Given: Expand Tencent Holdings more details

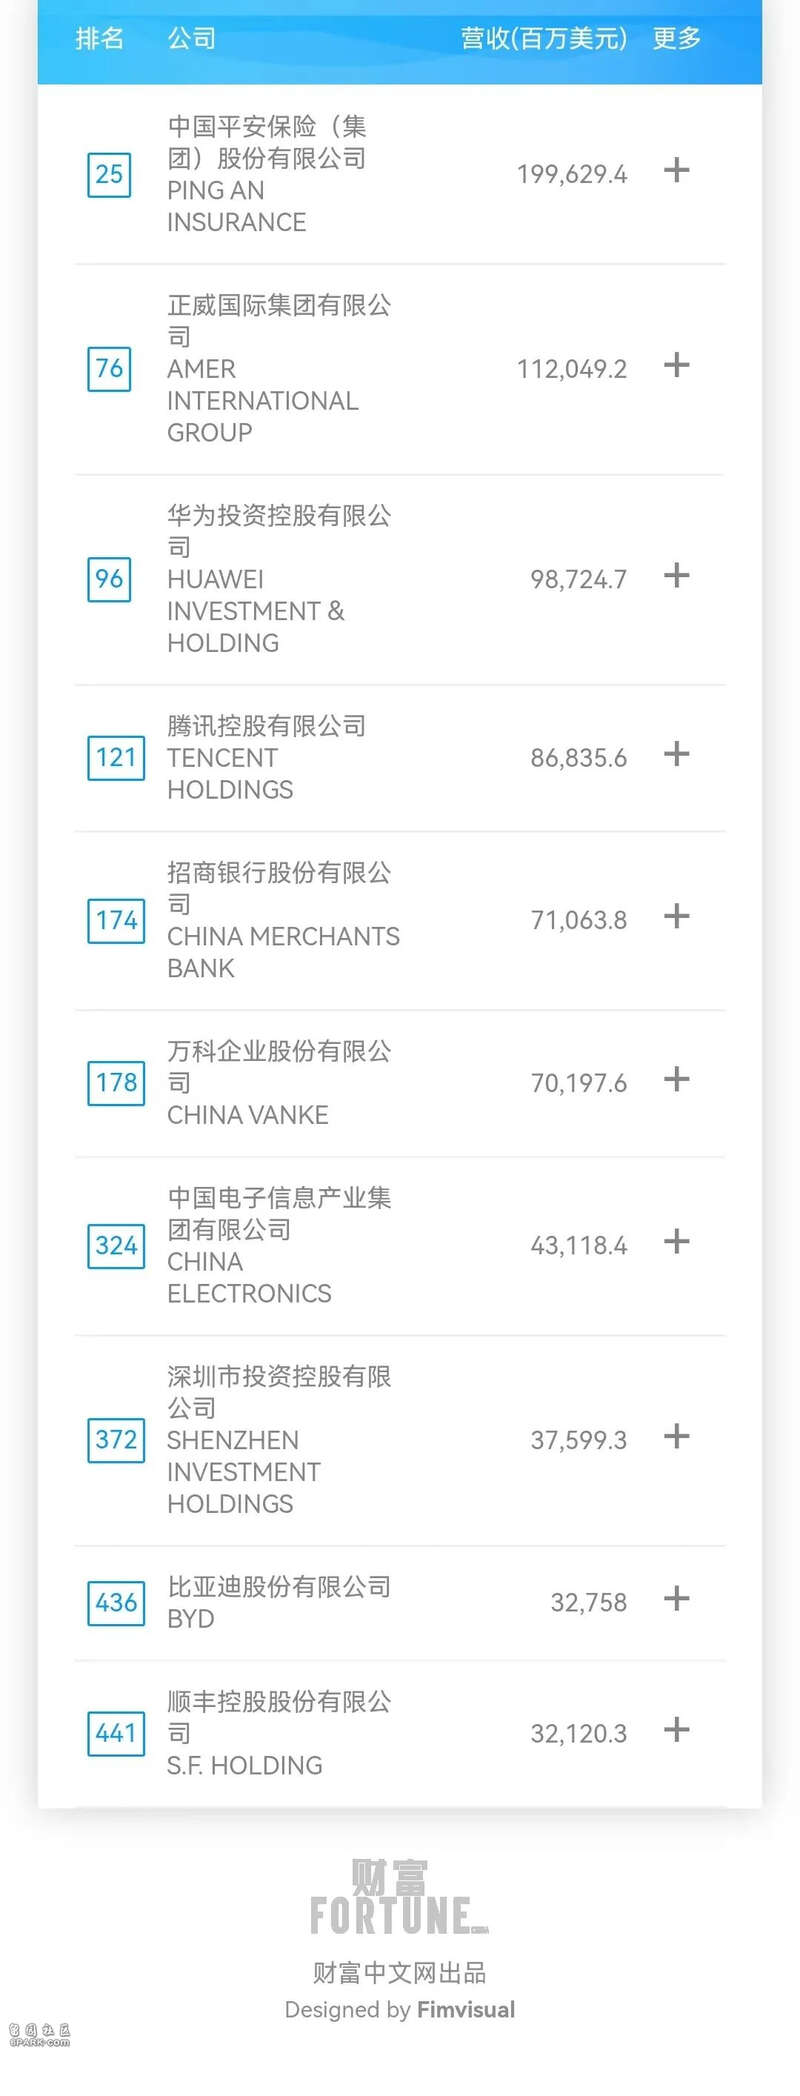Looking at the screenshot, I should click(677, 754).
